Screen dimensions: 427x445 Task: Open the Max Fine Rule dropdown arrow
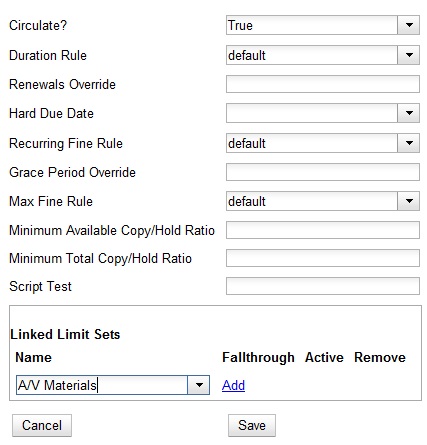click(408, 201)
